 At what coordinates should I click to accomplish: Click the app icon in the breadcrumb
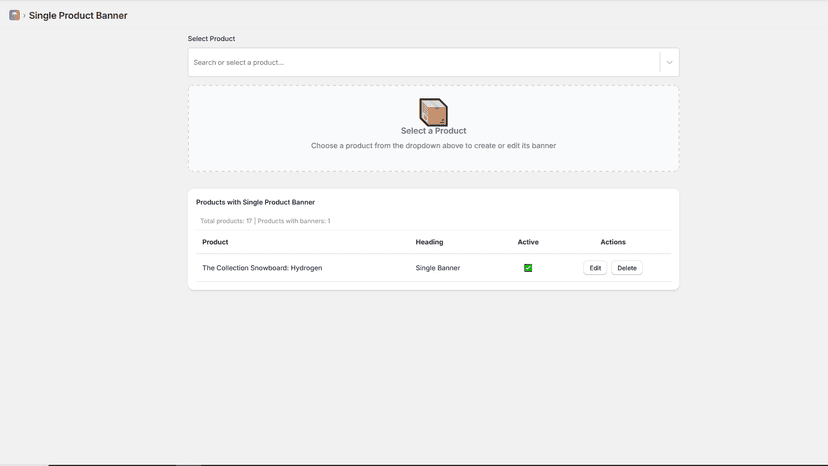(14, 15)
